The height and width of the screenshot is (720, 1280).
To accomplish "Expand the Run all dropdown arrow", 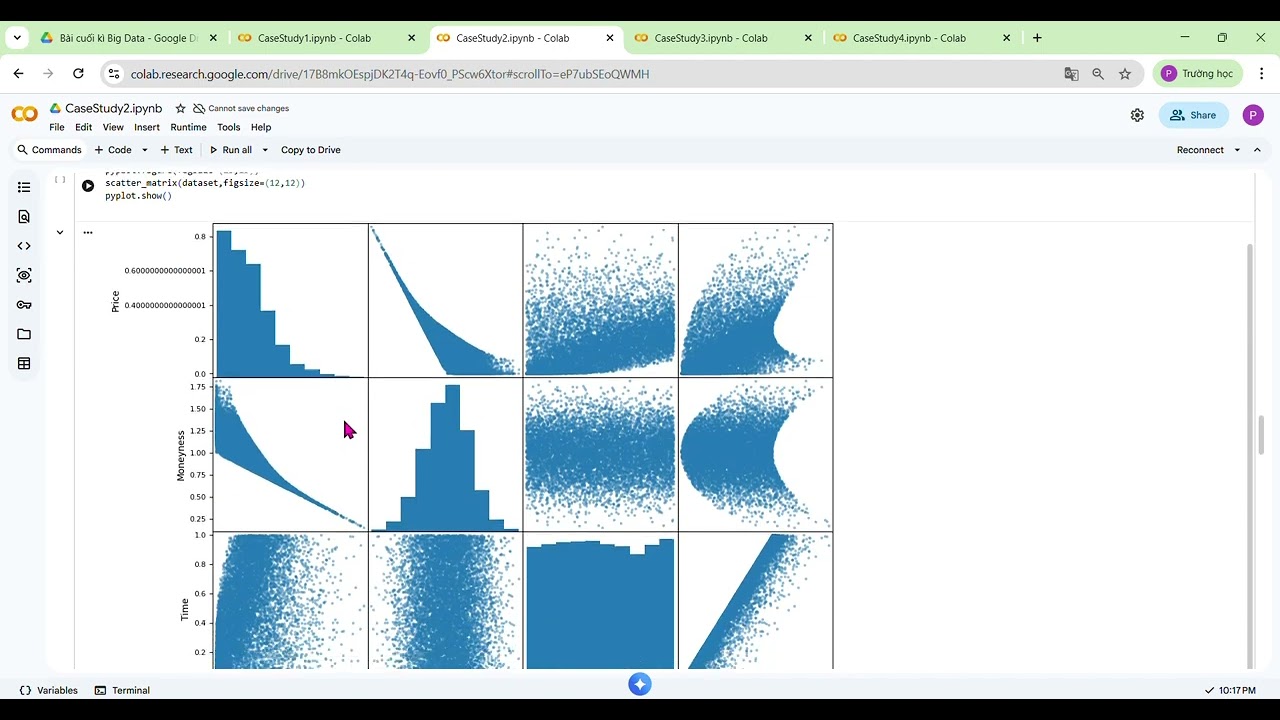I will (x=265, y=150).
